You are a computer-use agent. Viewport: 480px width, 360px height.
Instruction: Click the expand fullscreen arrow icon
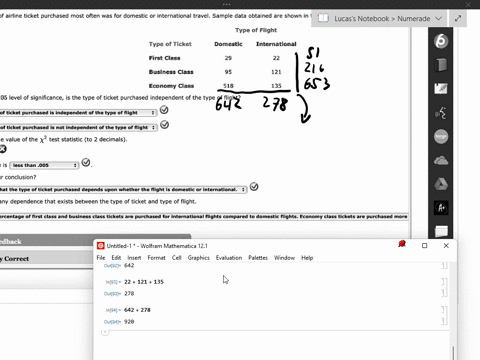click(458, 18)
